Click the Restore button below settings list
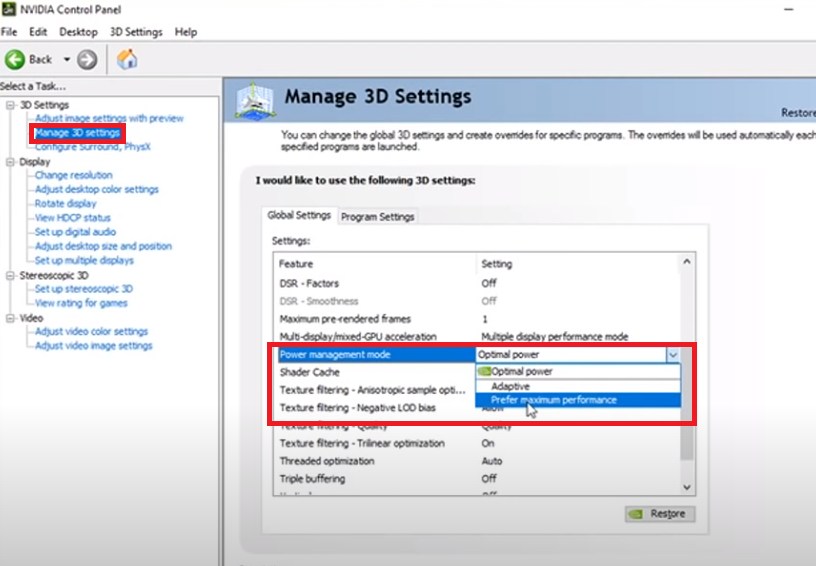Screen dimensions: 816x566 point(660,514)
